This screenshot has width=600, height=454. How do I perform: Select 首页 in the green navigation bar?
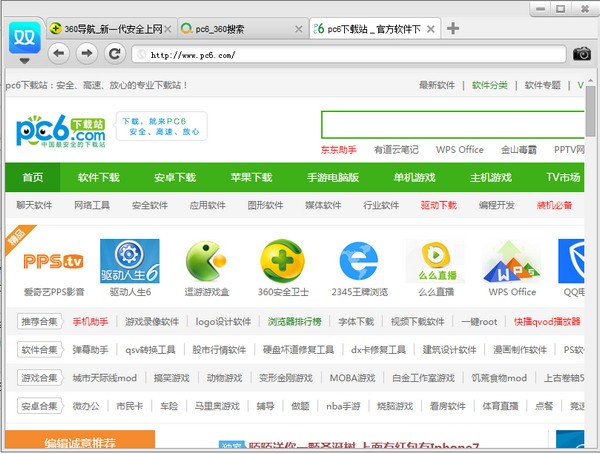pos(33,177)
